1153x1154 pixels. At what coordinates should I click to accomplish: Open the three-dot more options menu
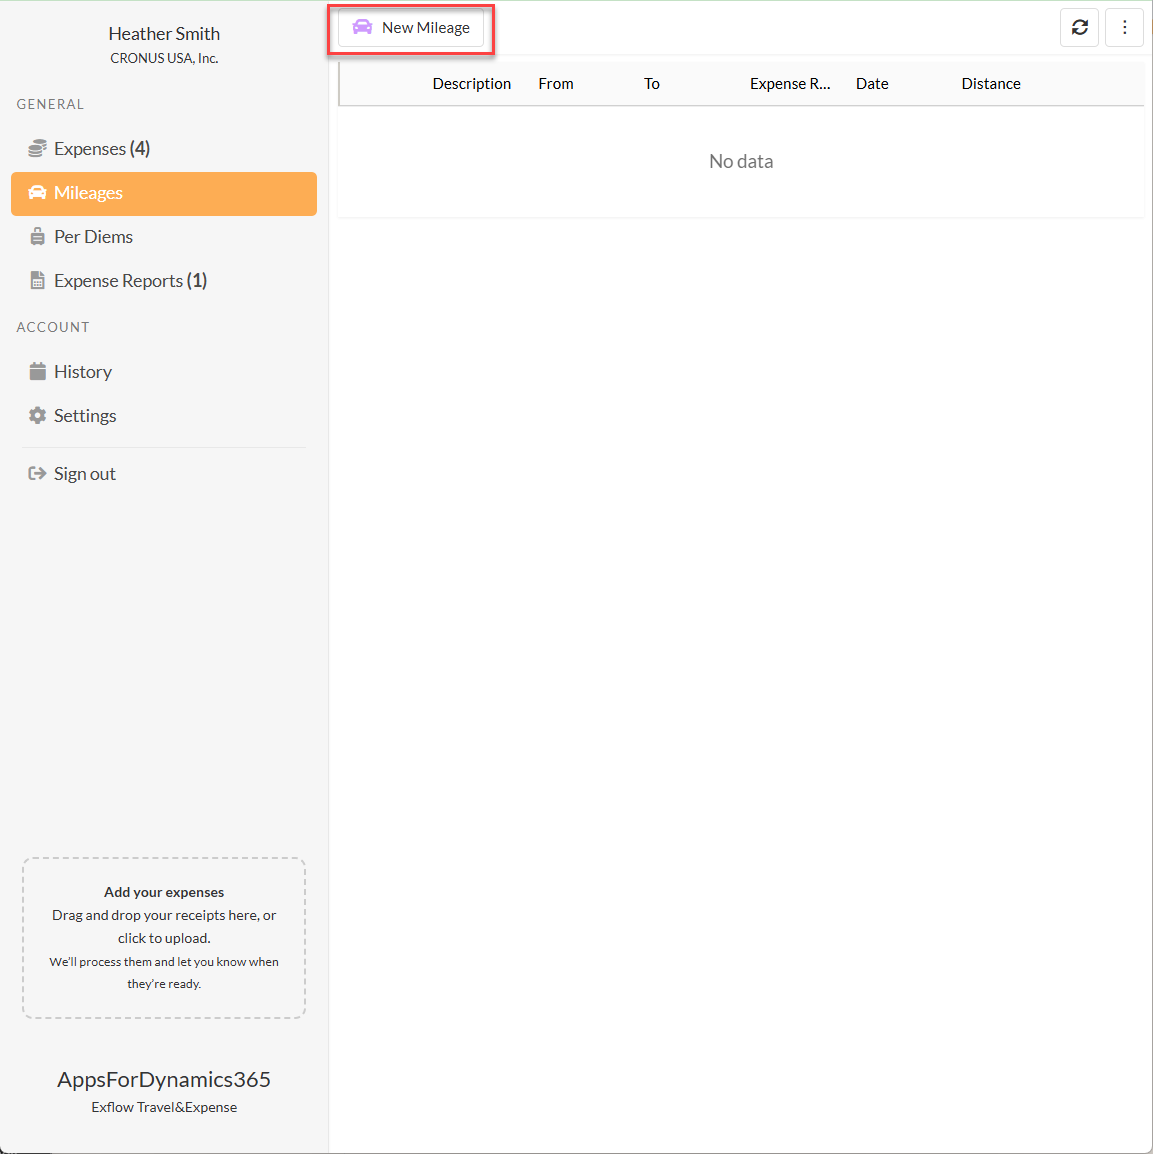[x=1124, y=28]
